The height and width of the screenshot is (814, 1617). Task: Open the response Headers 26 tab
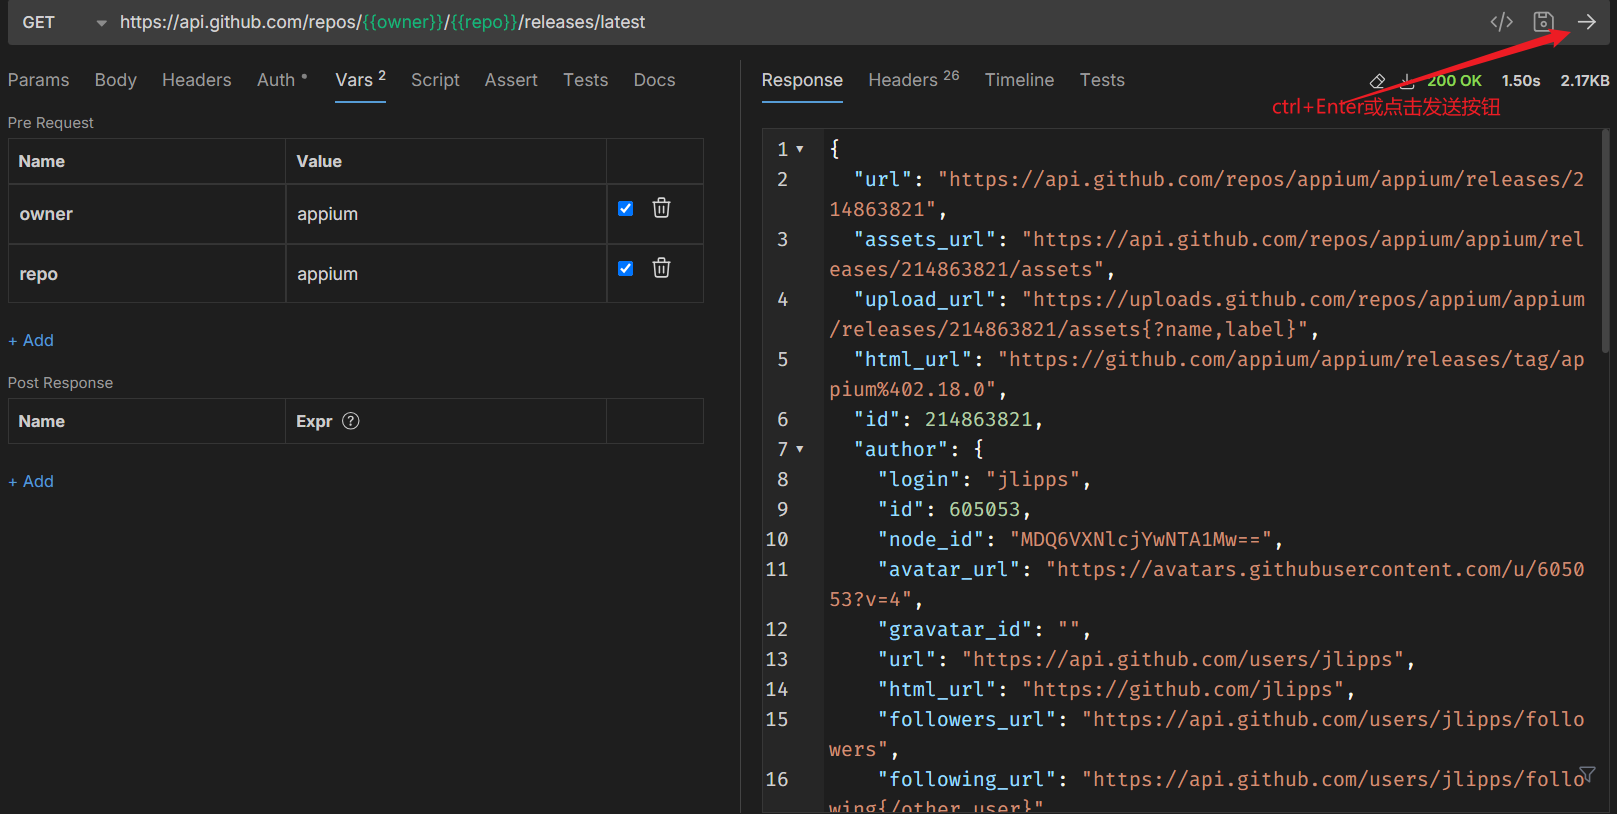pyautogui.click(x=913, y=80)
